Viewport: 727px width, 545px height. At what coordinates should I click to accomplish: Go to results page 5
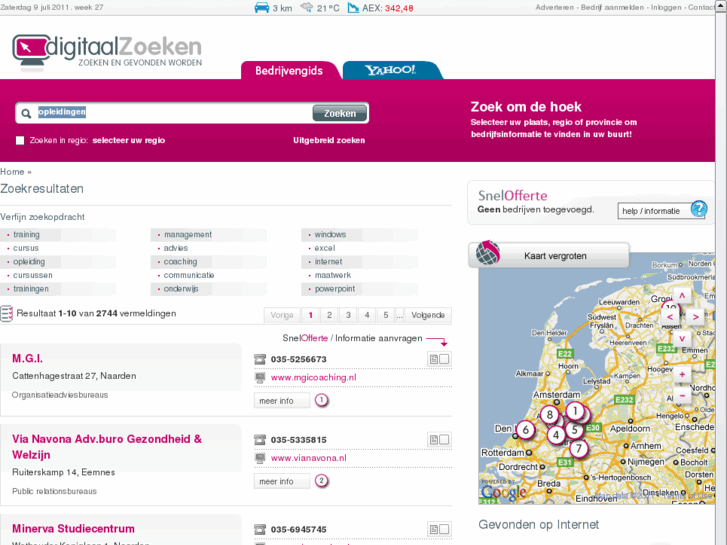(386, 315)
